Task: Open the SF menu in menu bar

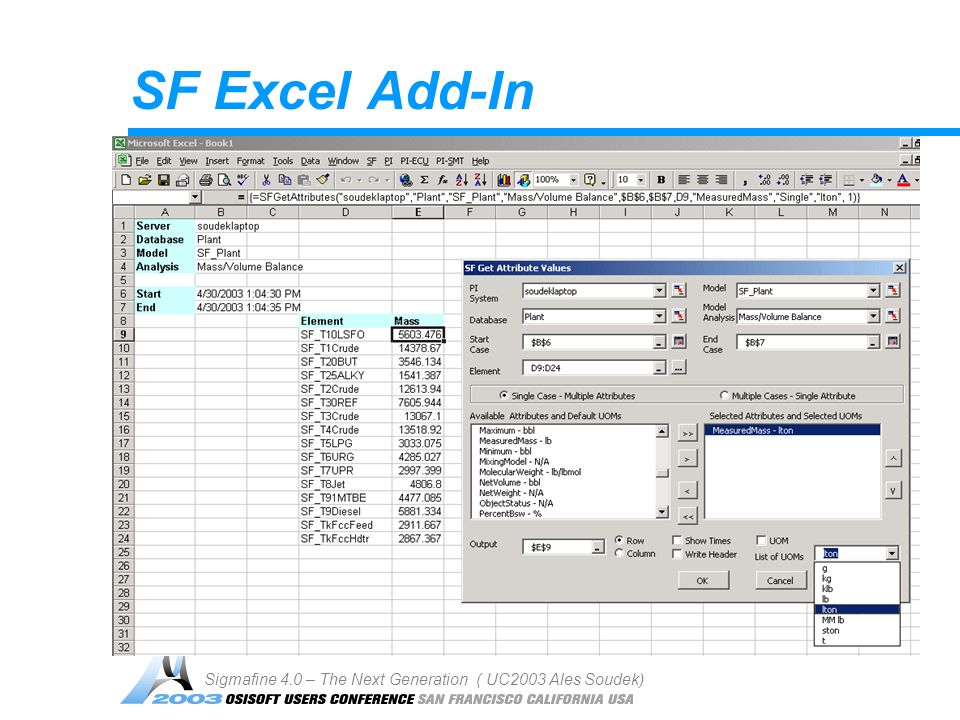Action: [371, 161]
